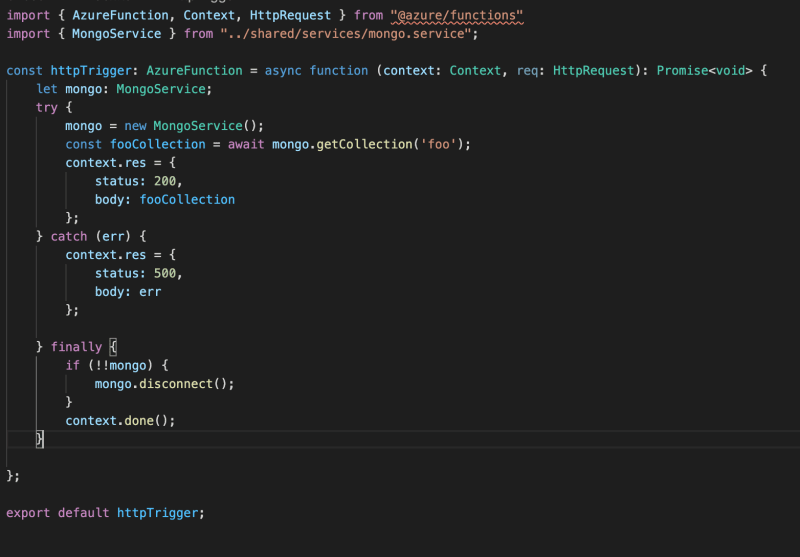Screen dimensions: 800x557
Task: Click the "../shared/services/mongo.service" import path
Action: (345, 34)
